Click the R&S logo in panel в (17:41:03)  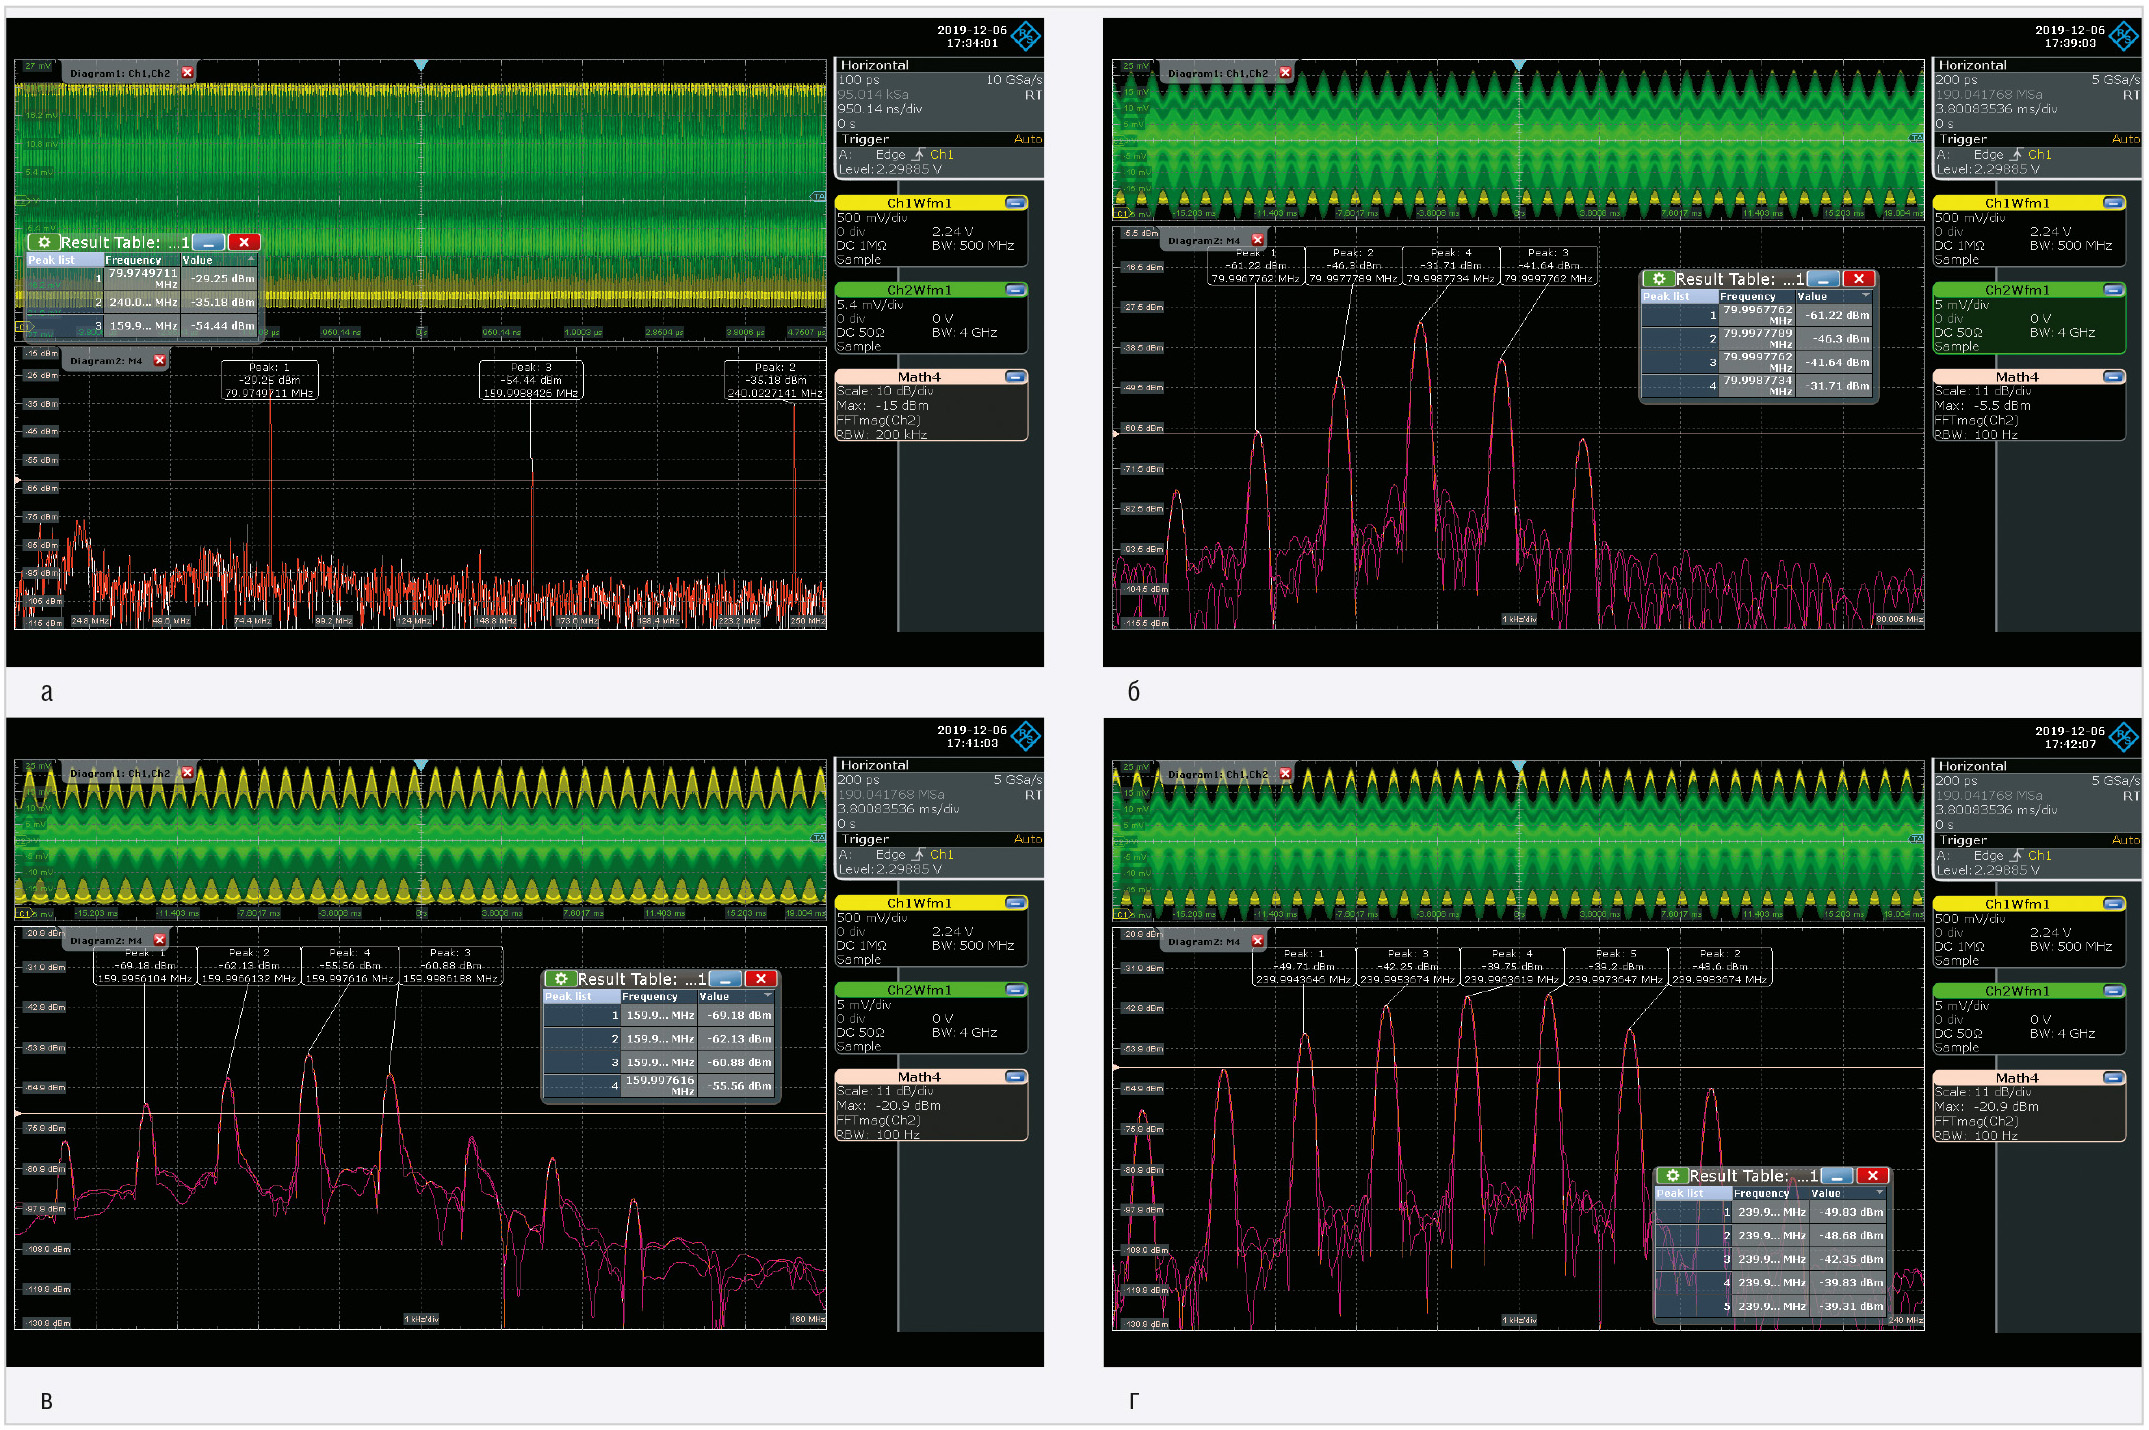point(1025,737)
